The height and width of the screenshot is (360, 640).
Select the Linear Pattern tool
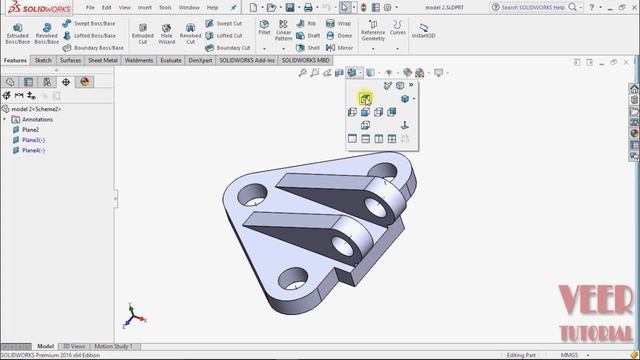coord(283,30)
